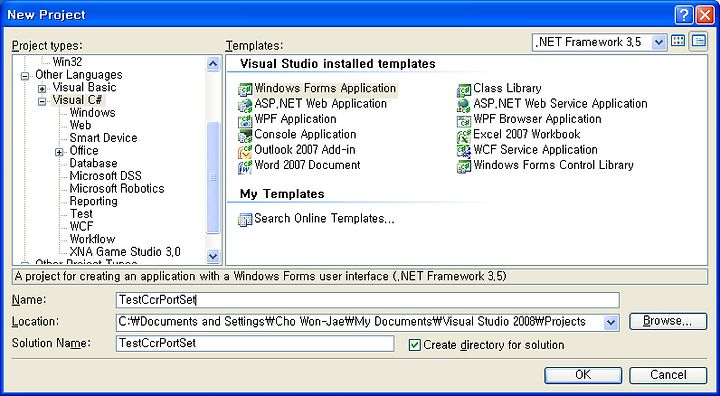The width and height of the screenshot is (720, 396).
Task: Click the Search Online Templates icon
Action: tap(245, 220)
